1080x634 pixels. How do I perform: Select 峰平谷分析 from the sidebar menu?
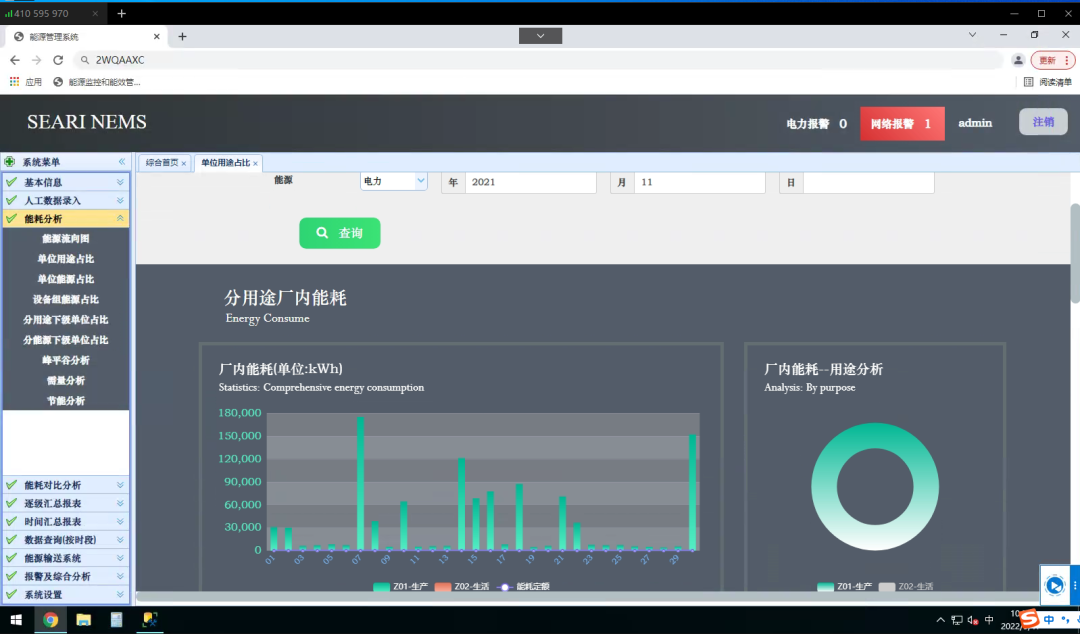coord(65,360)
